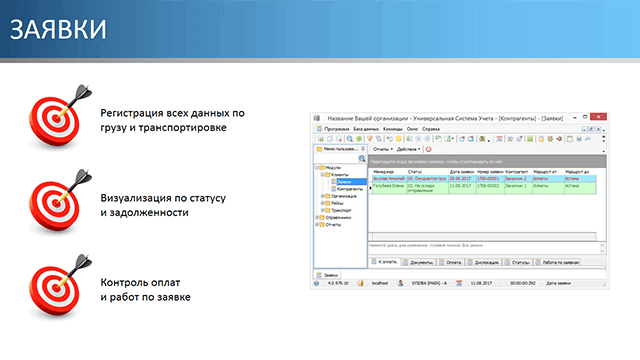Viewport: 640px width, 360px height.
Task: Open the Справка menu
Action: [431, 129]
